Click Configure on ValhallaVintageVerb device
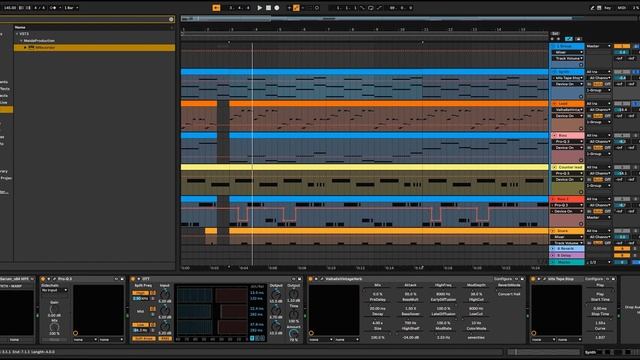 [503, 279]
